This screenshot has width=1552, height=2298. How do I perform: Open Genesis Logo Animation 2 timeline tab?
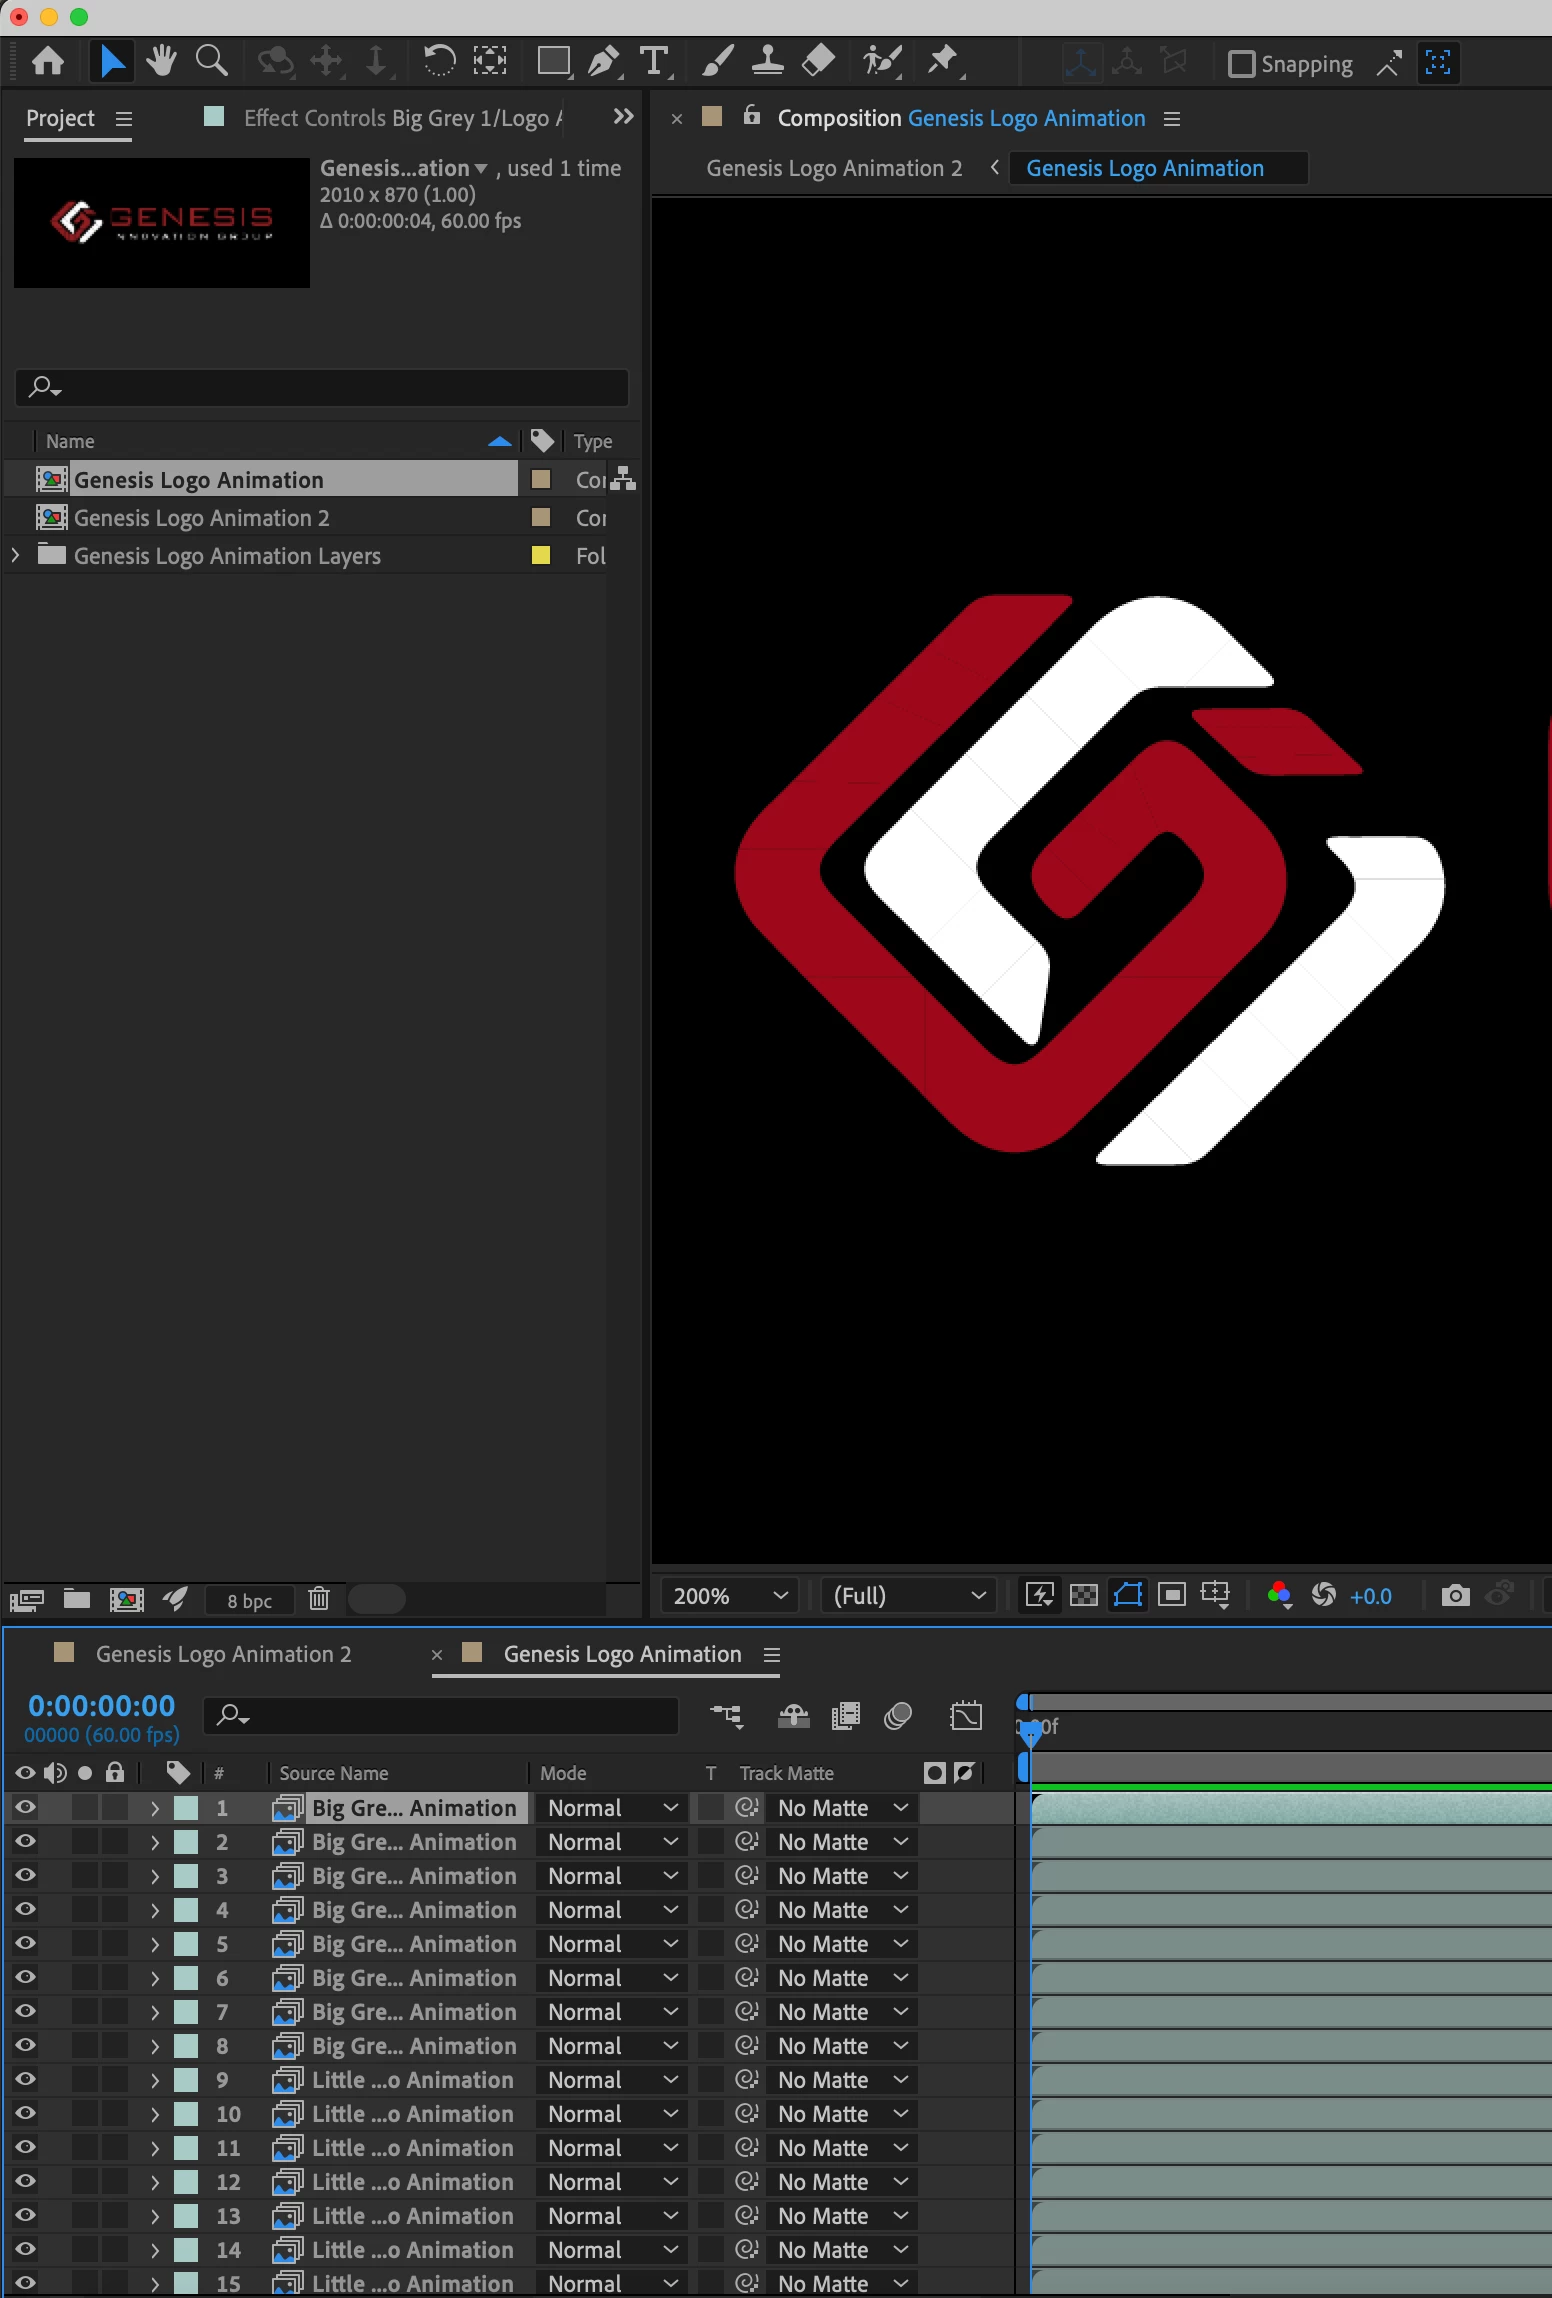pos(223,1654)
